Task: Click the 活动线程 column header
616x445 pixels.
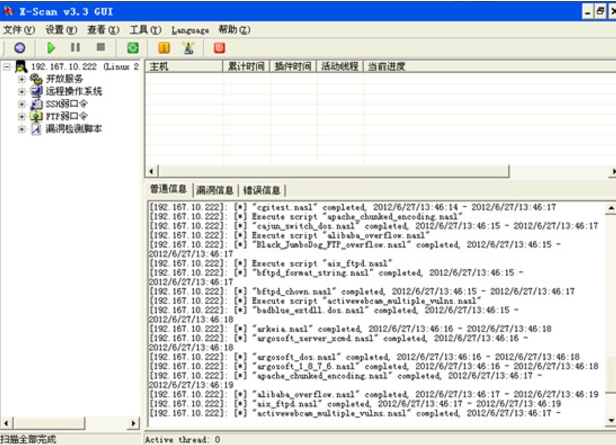Action: [x=340, y=66]
